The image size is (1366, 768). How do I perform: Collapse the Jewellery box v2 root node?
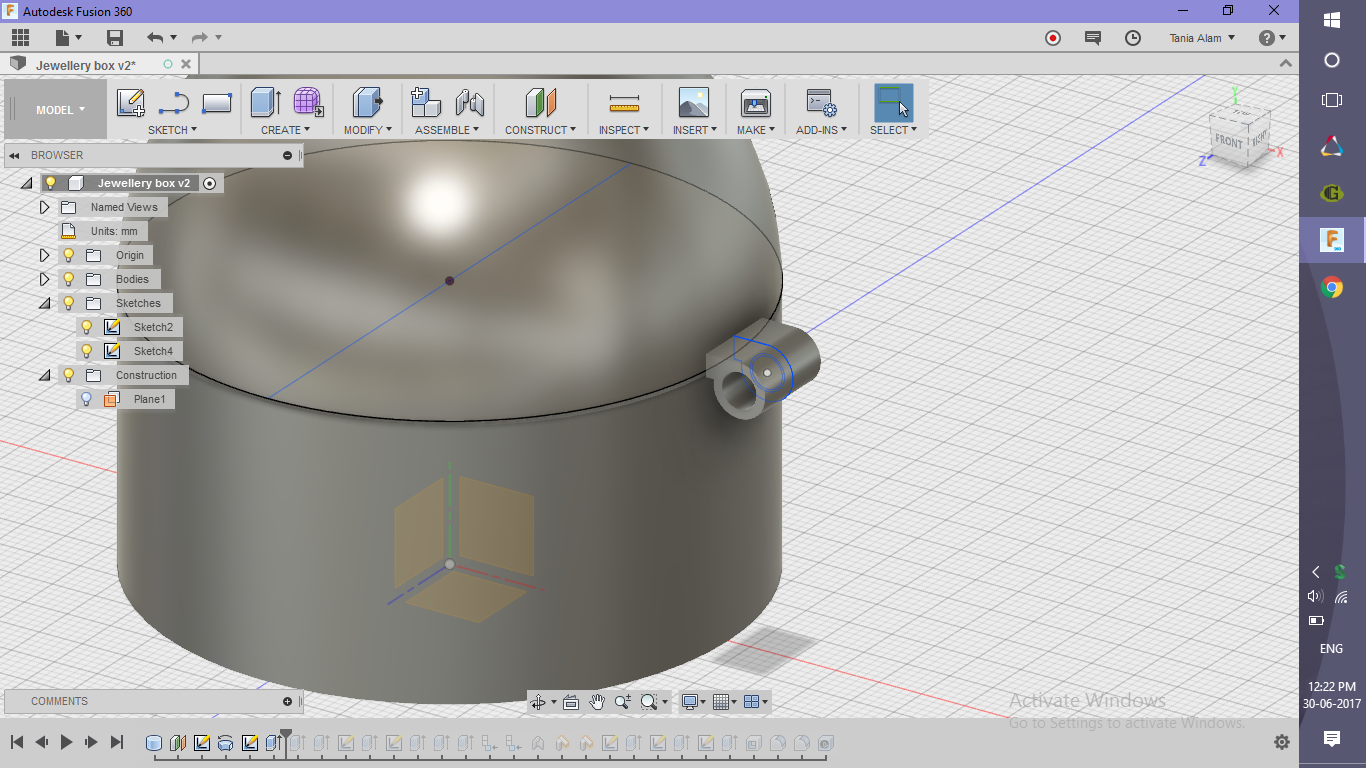(26, 183)
